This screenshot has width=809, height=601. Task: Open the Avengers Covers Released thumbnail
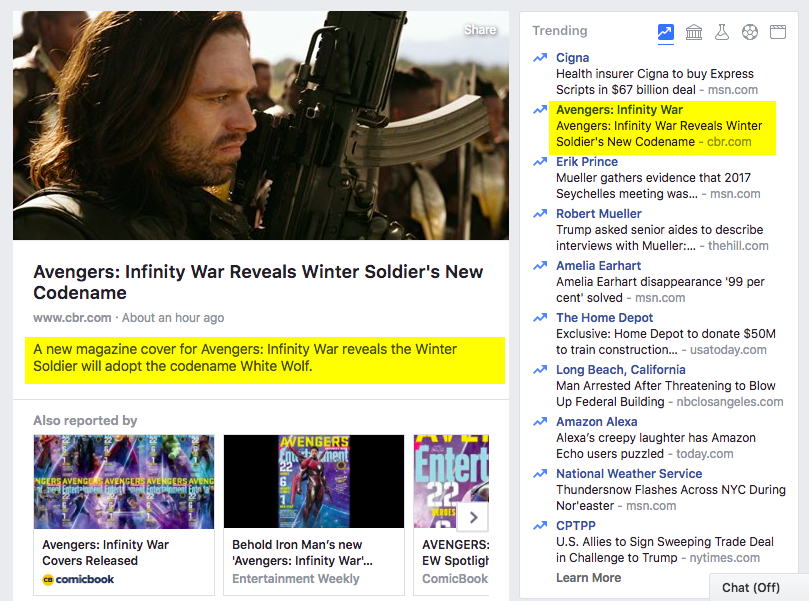[123, 481]
